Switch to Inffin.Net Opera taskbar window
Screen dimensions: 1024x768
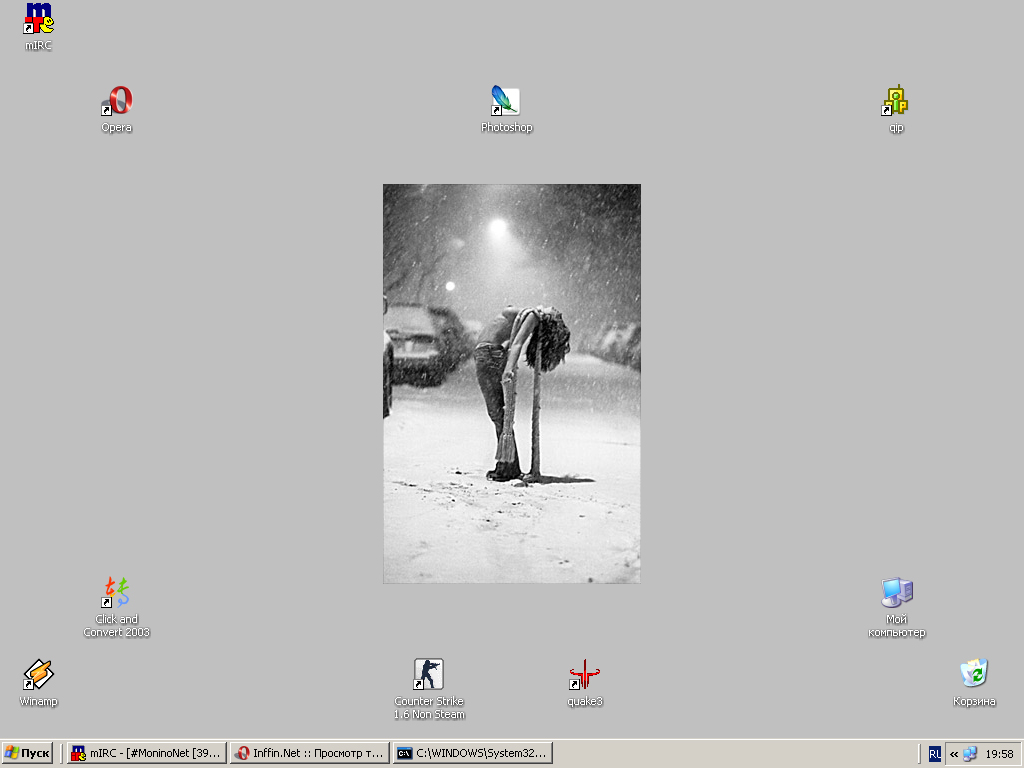pyautogui.click(x=309, y=753)
